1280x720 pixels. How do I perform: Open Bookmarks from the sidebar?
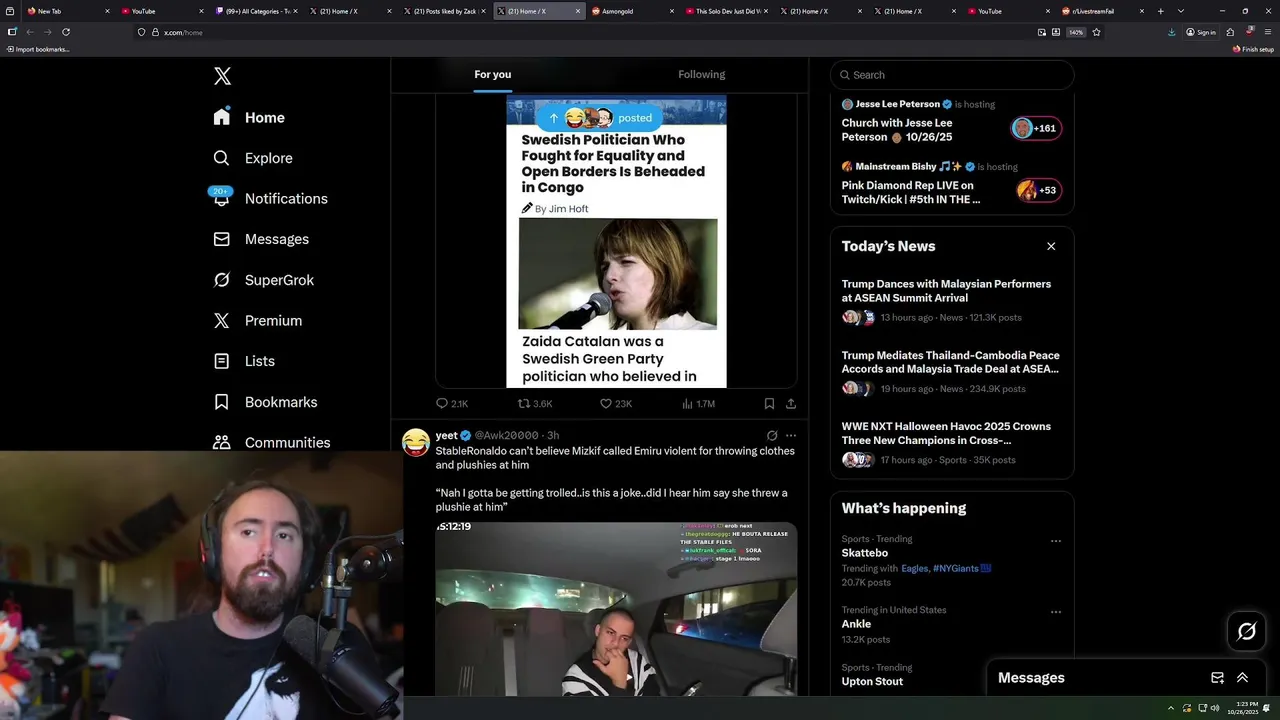coord(265,402)
